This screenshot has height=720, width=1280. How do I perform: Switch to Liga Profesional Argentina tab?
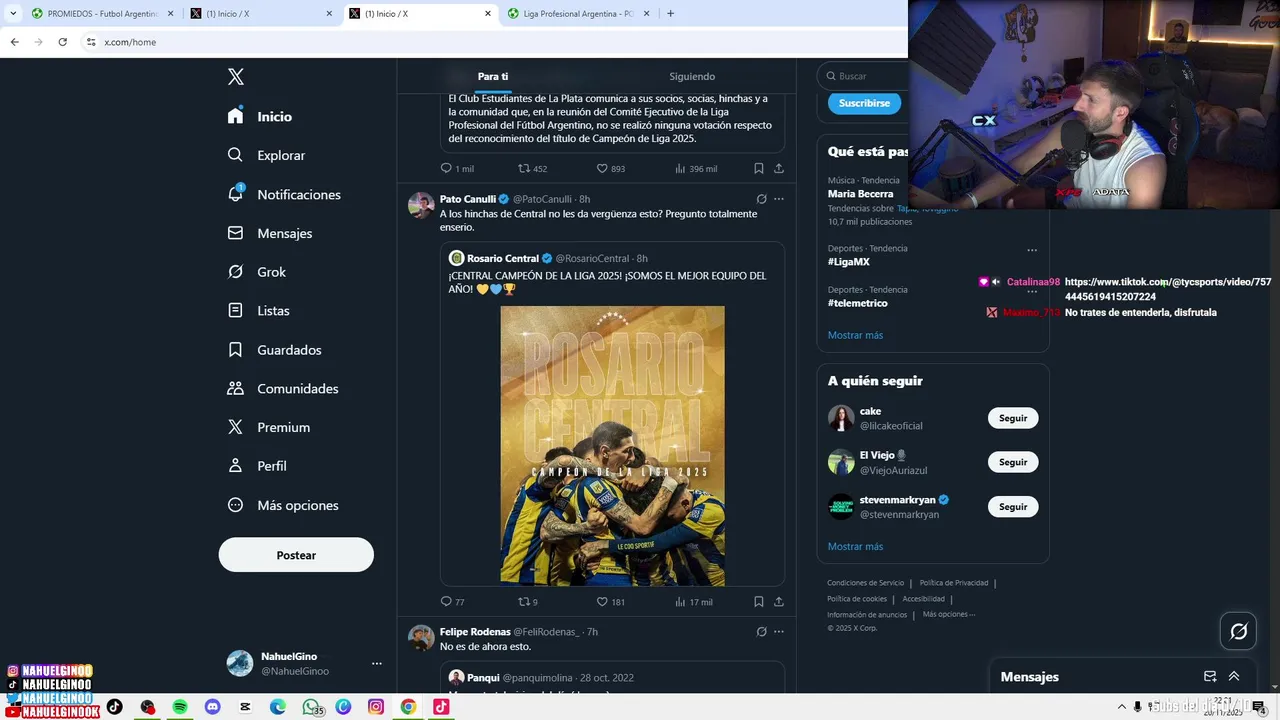point(578,13)
